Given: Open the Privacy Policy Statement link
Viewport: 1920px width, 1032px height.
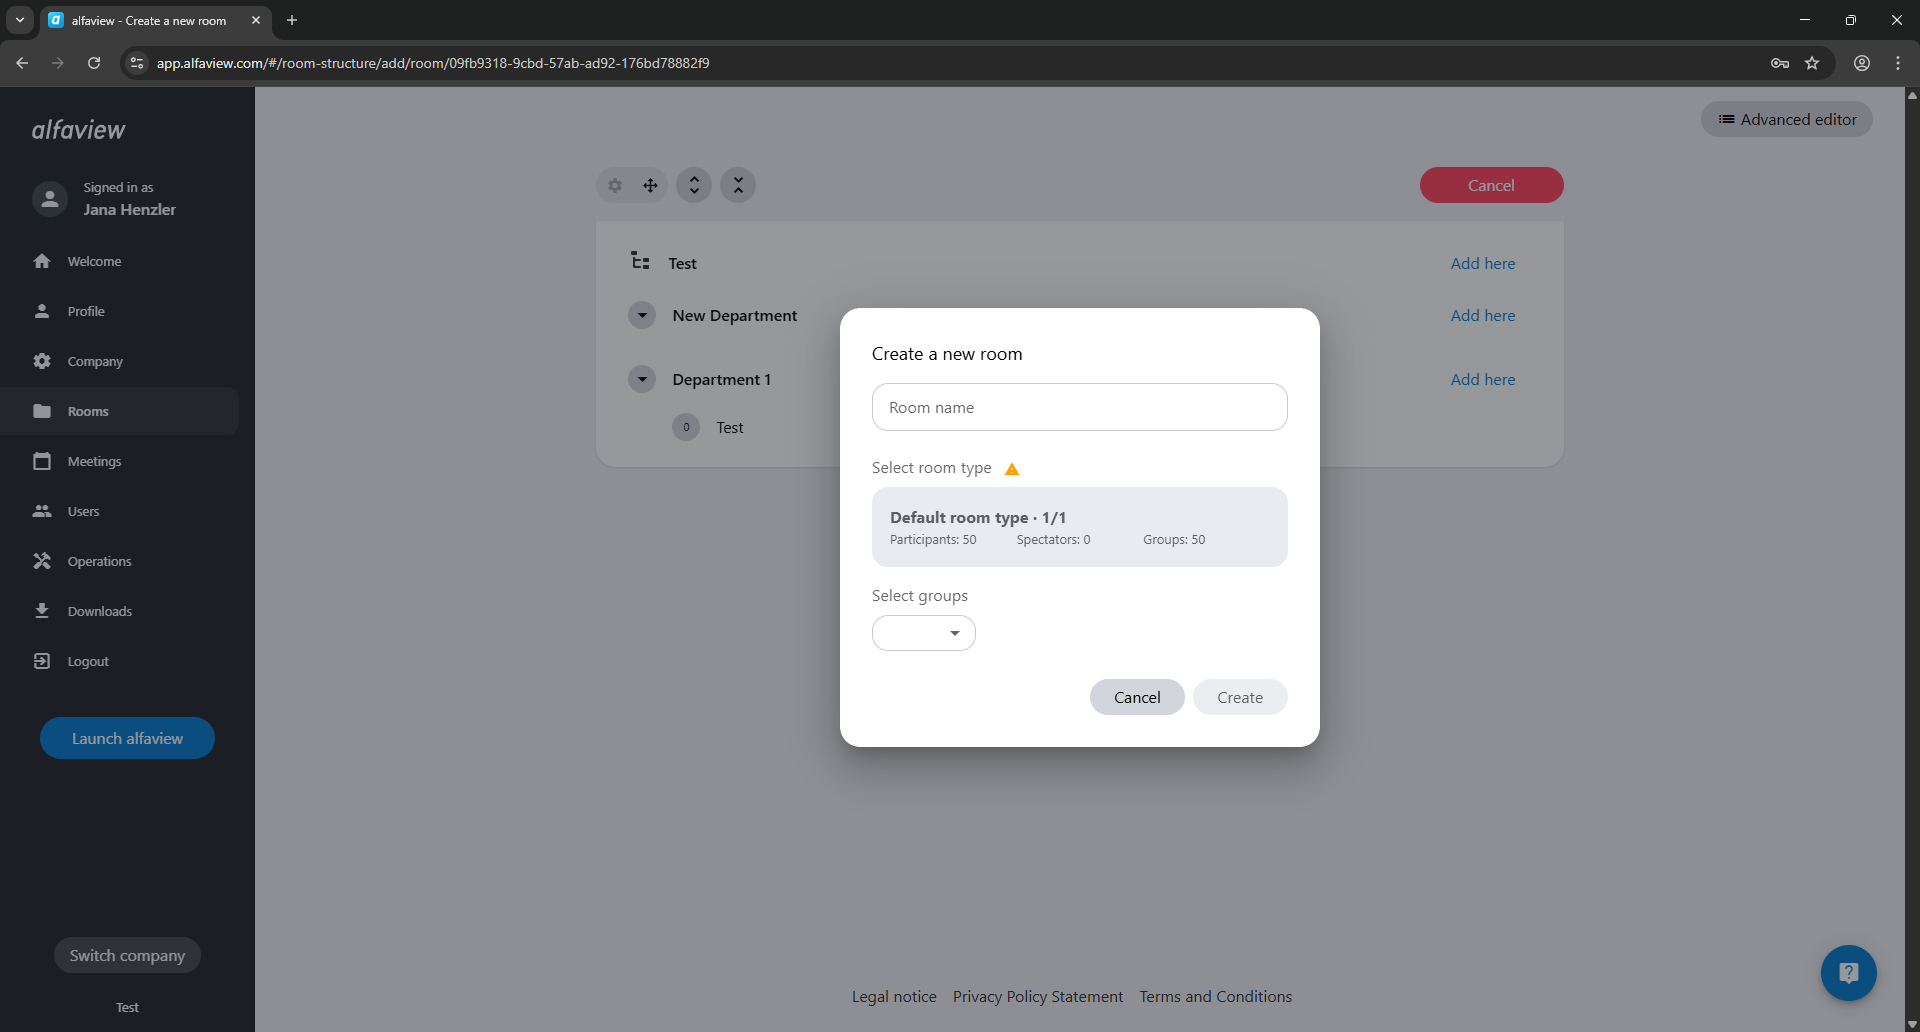Looking at the screenshot, I should [x=1038, y=997].
